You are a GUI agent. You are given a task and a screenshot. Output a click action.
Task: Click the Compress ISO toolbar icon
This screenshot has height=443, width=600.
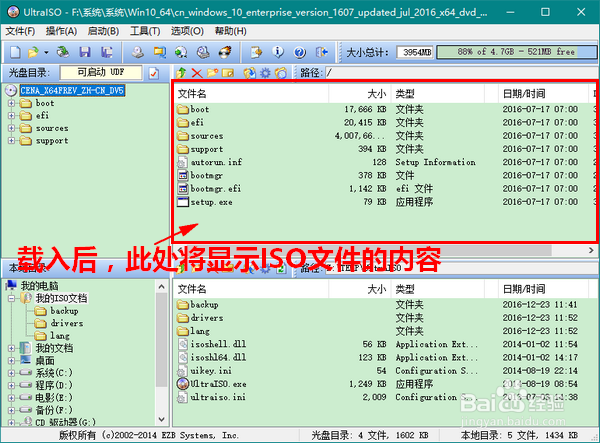click(256, 52)
